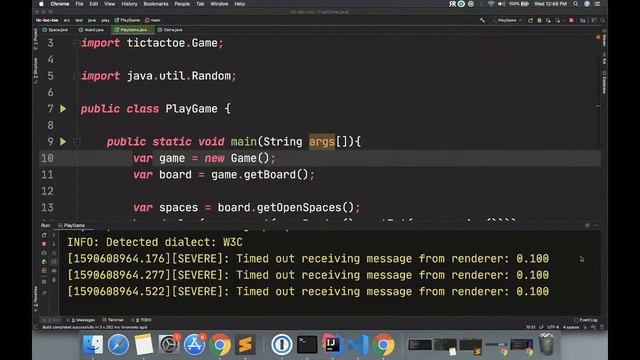Viewport: 640px width, 360px height.
Task: Open Finder from the Dock
Action: click(x=93, y=344)
